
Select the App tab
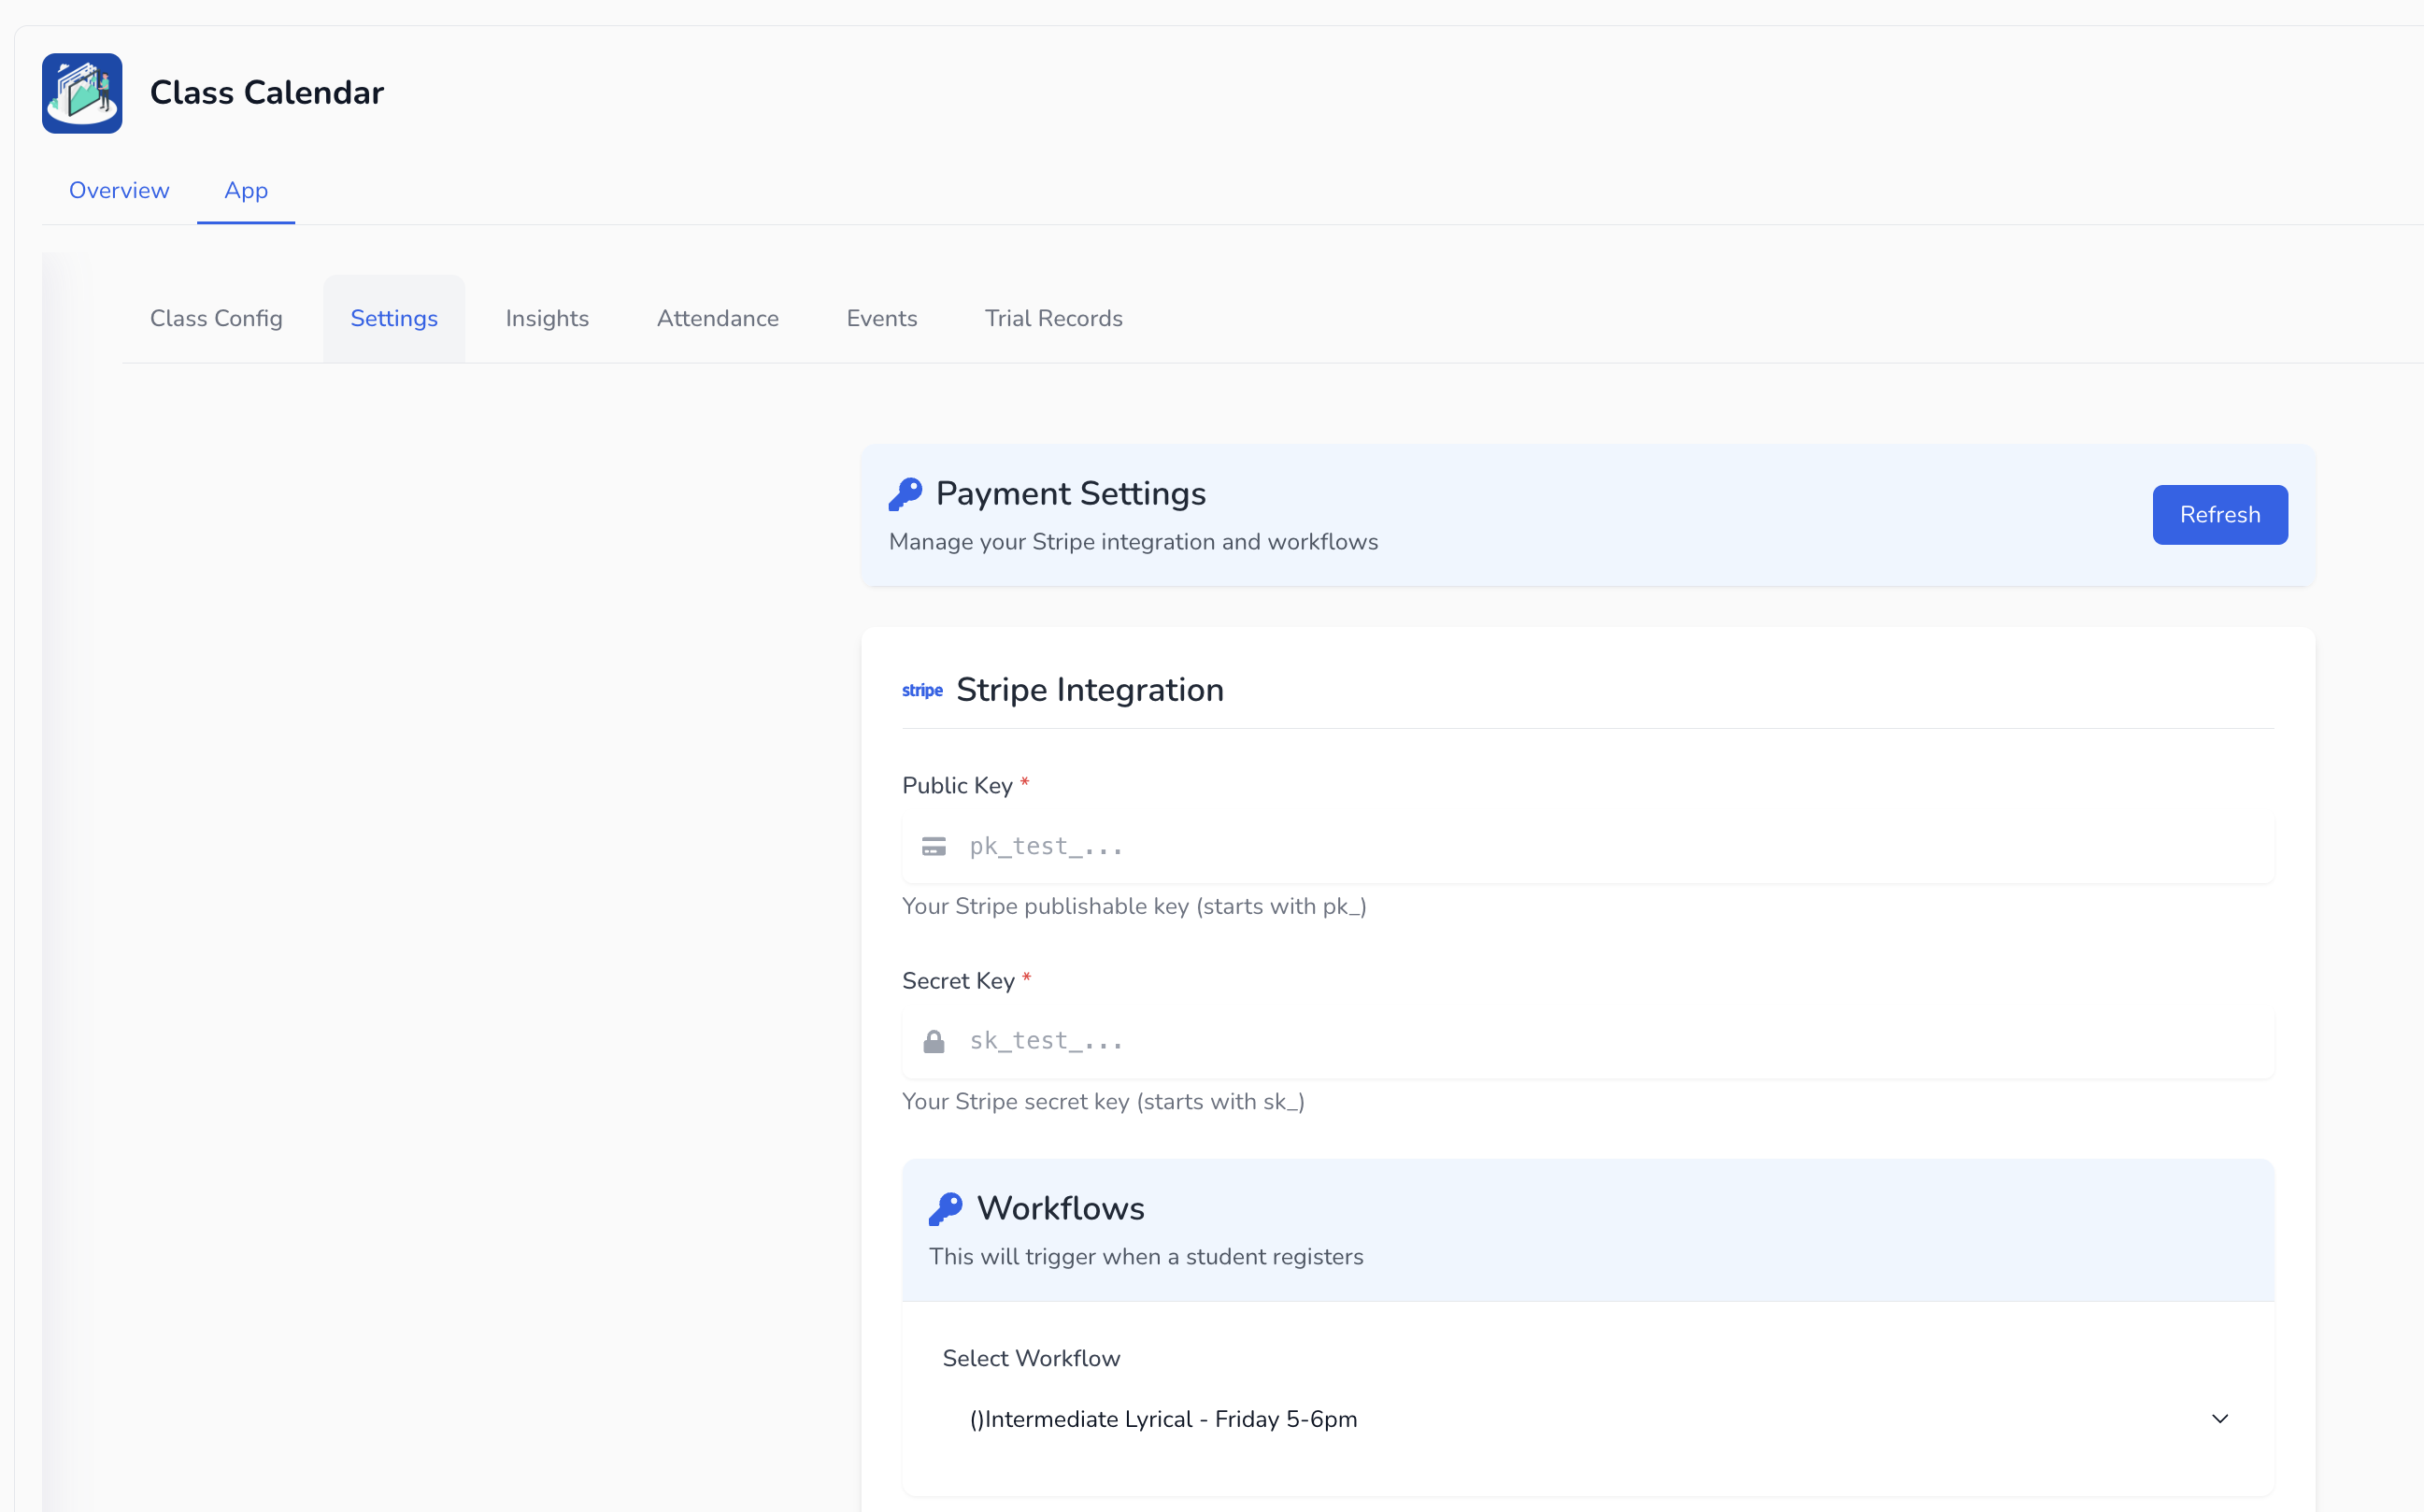pyautogui.click(x=246, y=190)
